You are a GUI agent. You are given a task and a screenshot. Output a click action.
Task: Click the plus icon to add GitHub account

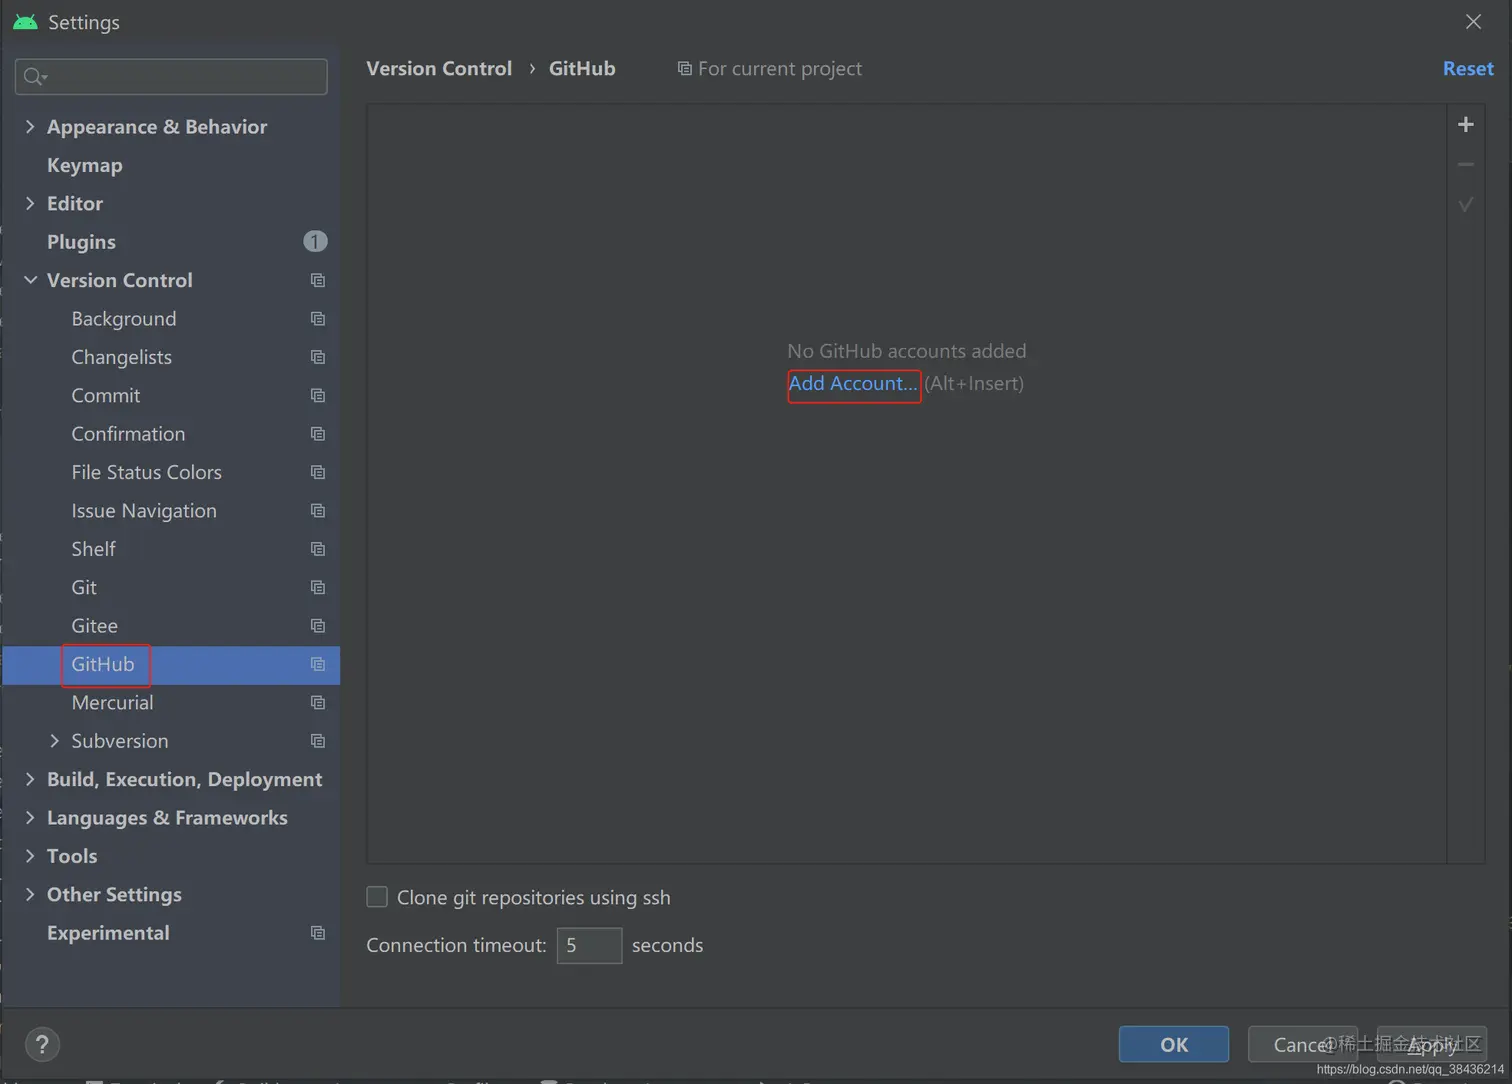coord(1465,125)
